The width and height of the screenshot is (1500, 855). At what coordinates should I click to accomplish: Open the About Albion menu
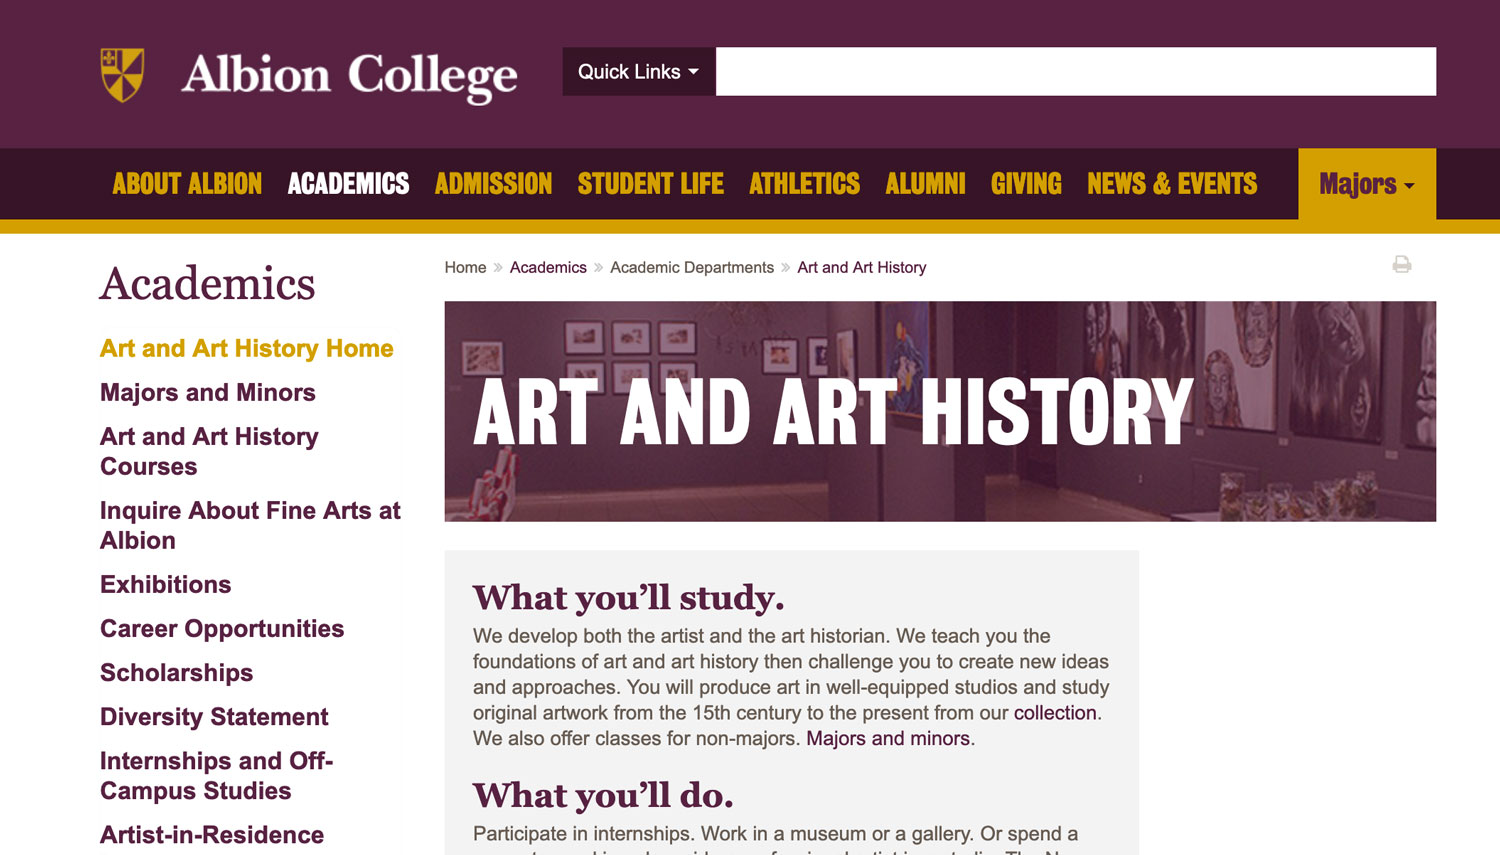187,184
